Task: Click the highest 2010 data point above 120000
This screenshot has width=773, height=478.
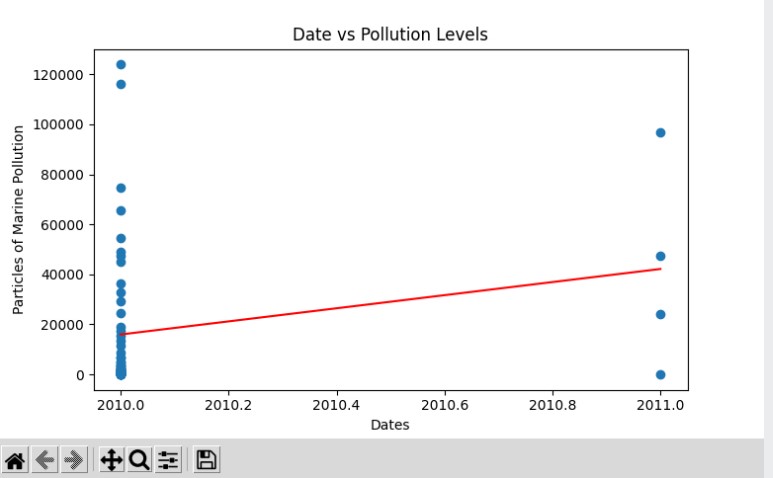Action: pos(121,65)
